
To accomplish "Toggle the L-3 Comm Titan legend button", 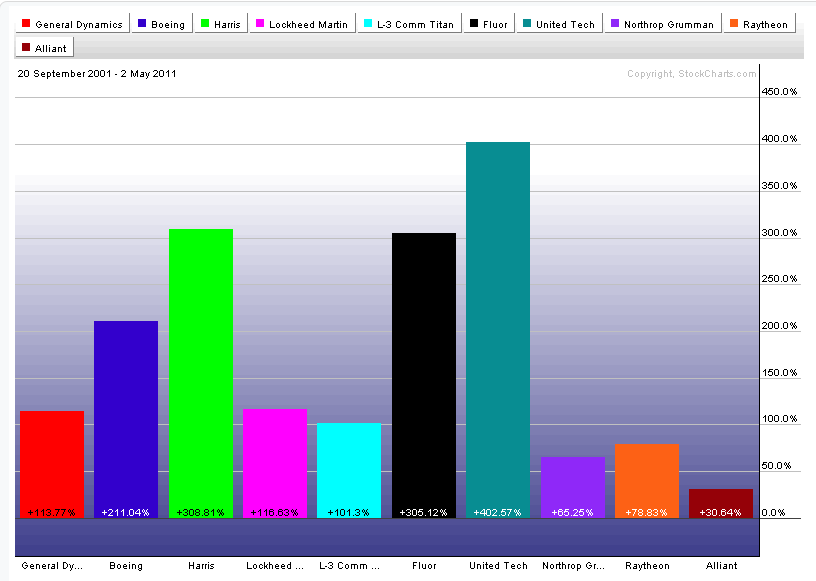I will pos(410,24).
